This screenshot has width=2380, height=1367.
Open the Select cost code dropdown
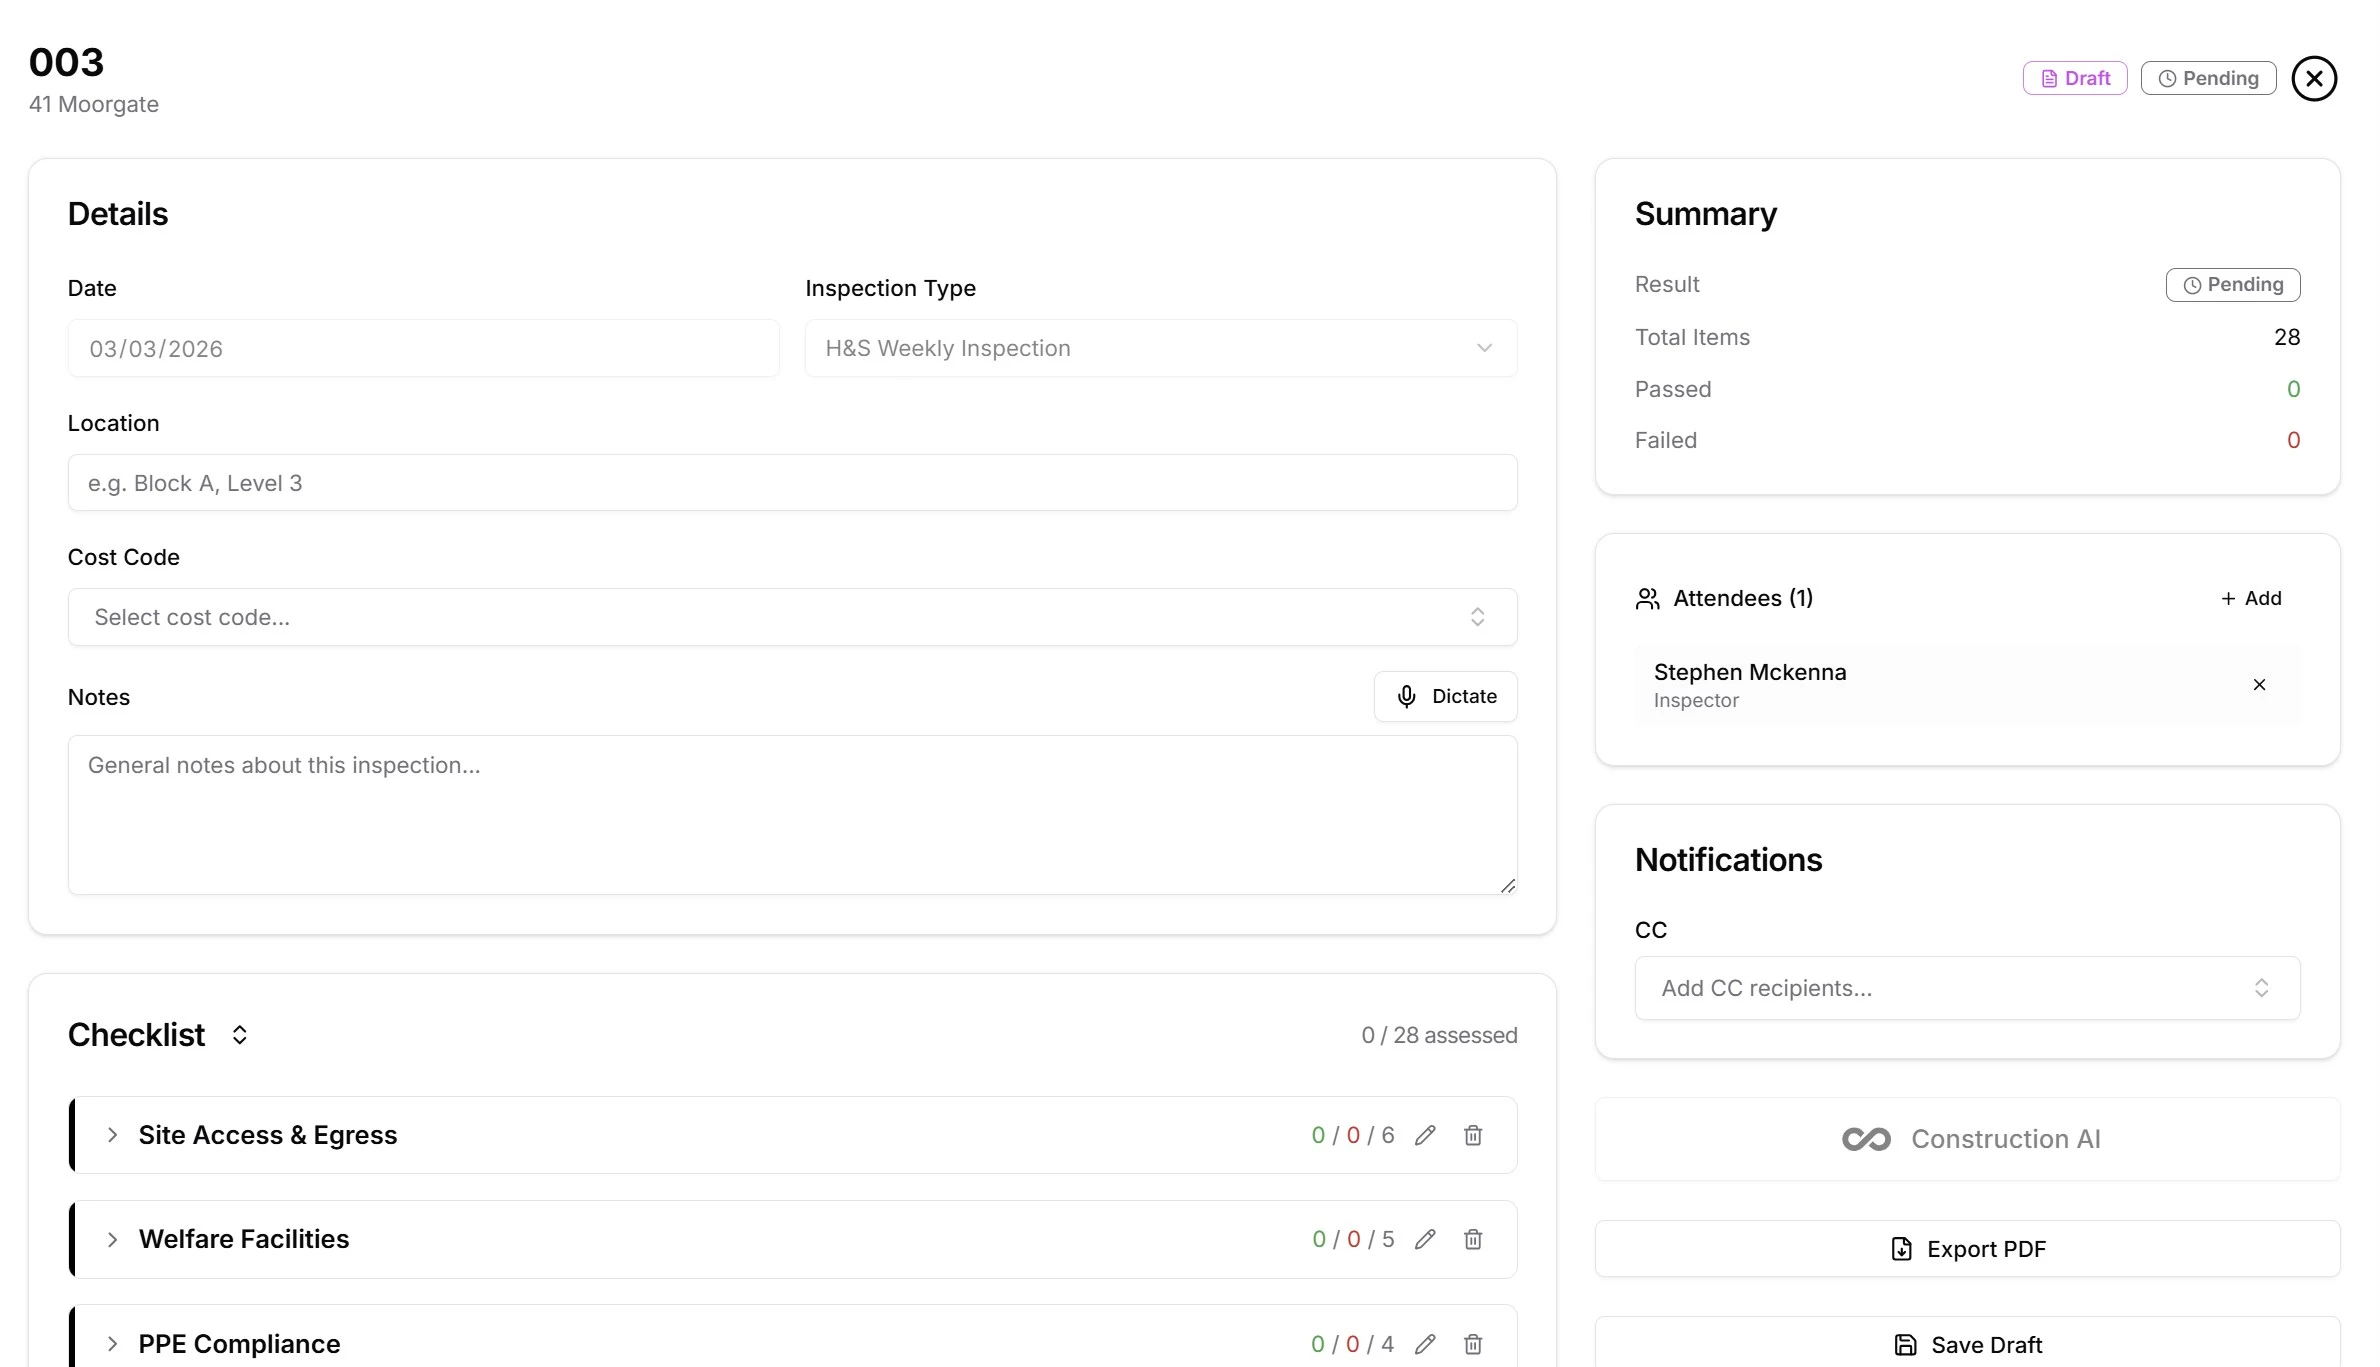(792, 617)
